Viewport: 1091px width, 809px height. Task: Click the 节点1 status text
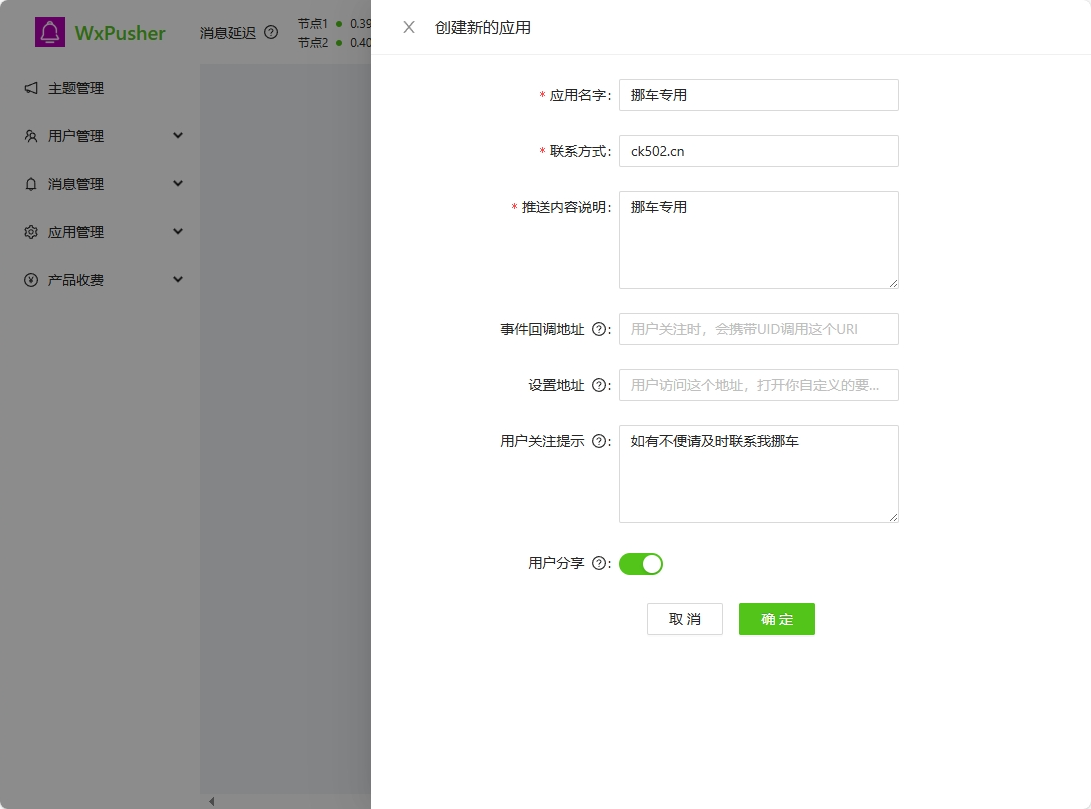312,24
